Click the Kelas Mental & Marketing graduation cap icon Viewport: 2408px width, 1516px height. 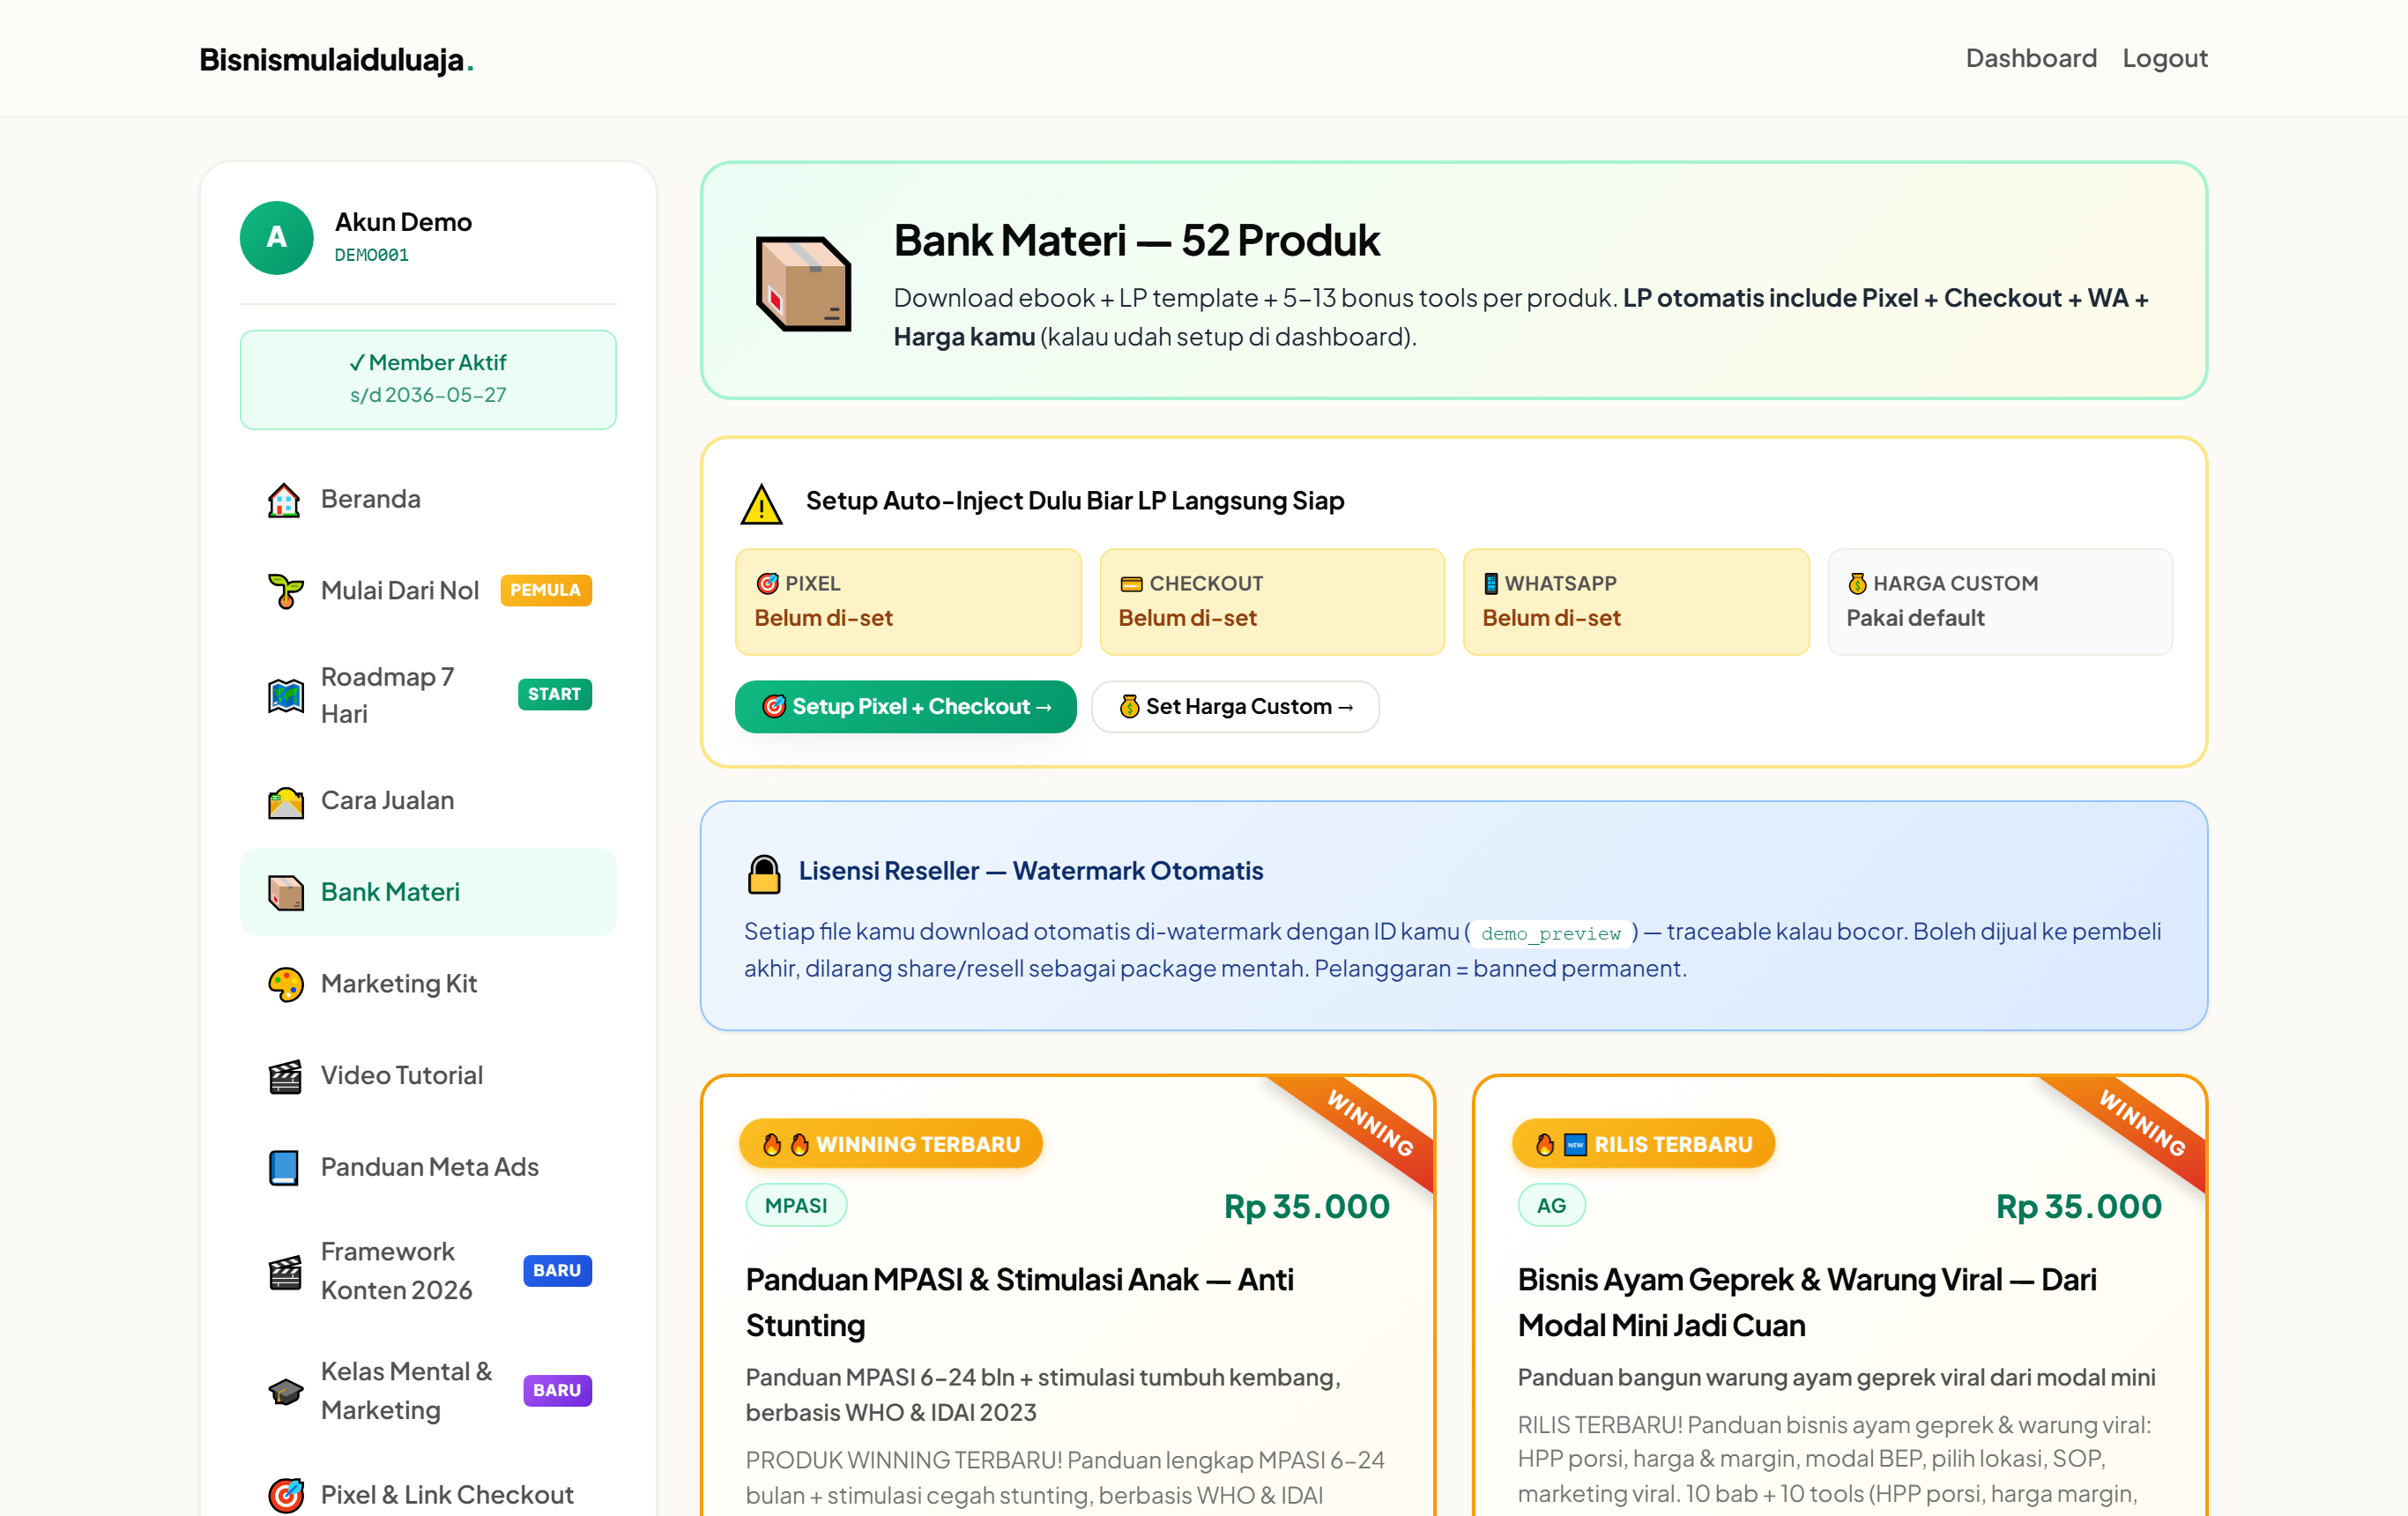(285, 1391)
